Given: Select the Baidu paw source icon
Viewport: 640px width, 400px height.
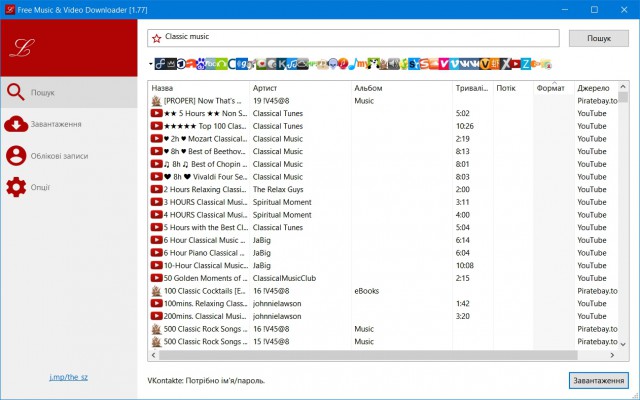Looking at the screenshot, I should (201, 64).
